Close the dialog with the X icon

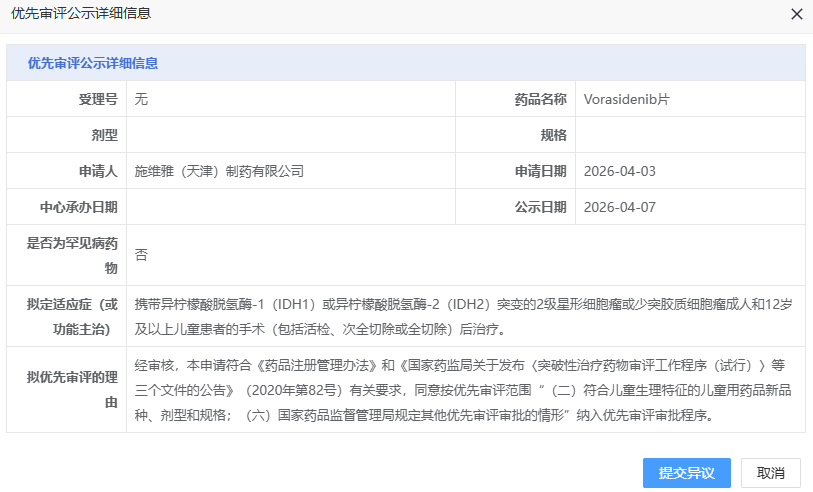tap(796, 15)
